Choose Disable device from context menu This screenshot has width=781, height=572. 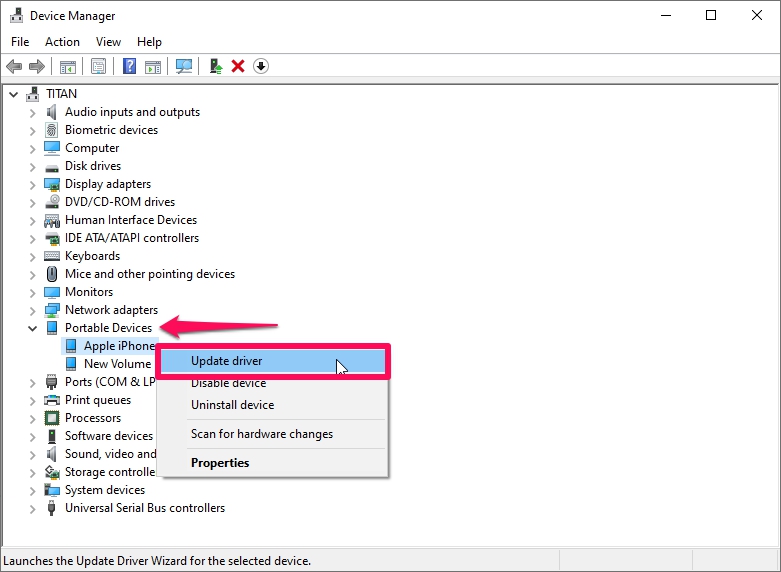tap(273, 383)
